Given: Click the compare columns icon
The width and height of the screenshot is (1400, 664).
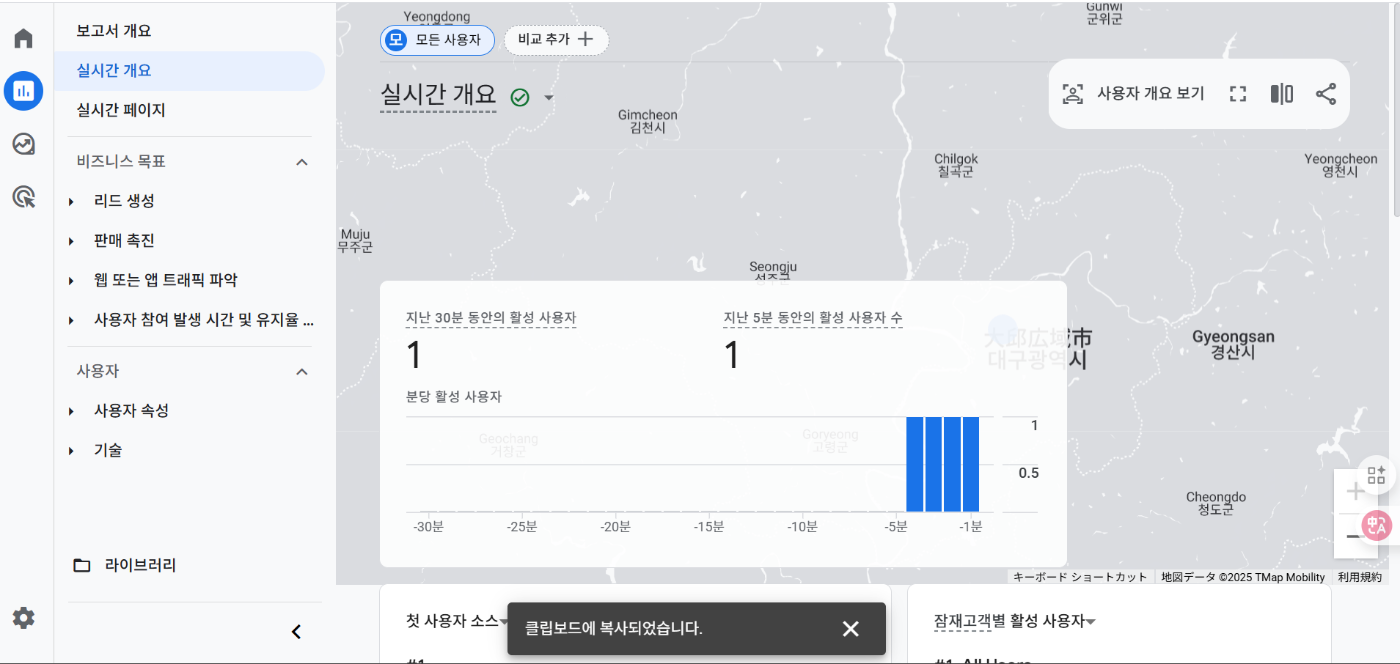Looking at the screenshot, I should pos(1282,94).
